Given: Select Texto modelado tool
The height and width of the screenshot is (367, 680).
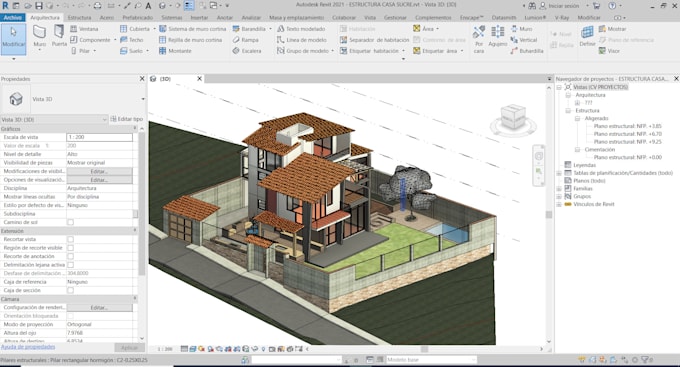Looking at the screenshot, I should click(301, 29).
